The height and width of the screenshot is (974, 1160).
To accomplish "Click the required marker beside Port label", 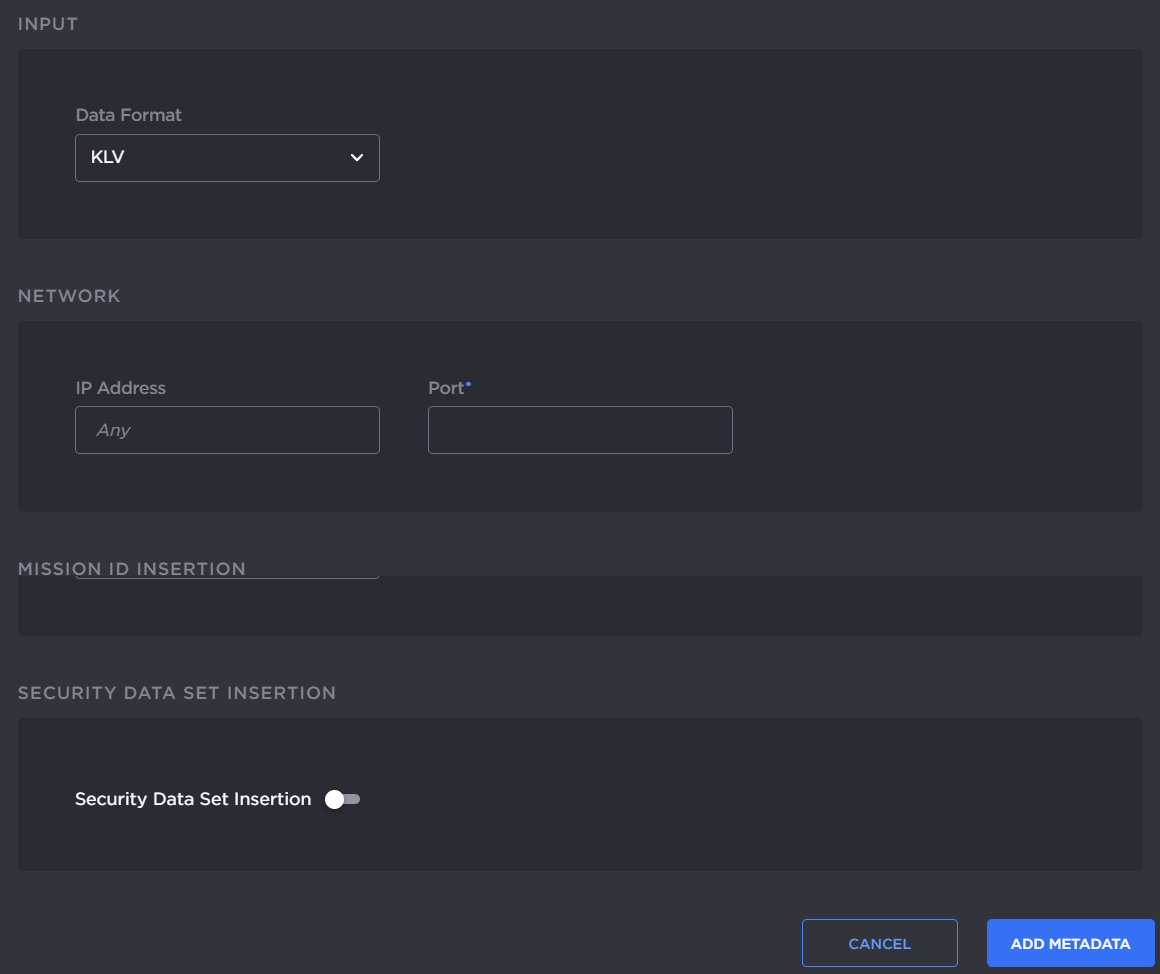I will (x=468, y=383).
